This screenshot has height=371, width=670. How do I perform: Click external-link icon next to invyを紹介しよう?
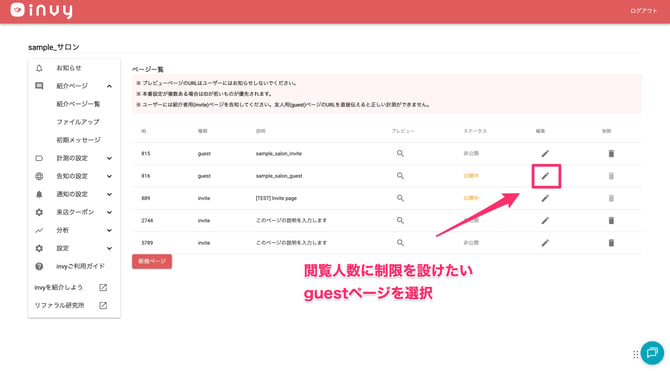[103, 287]
